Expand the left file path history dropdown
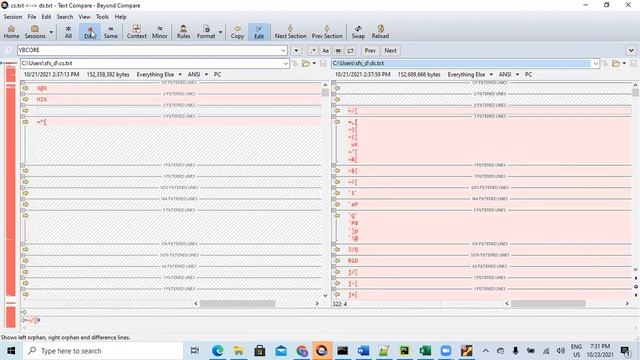Image resolution: width=640 pixels, height=360 pixels. pos(286,63)
